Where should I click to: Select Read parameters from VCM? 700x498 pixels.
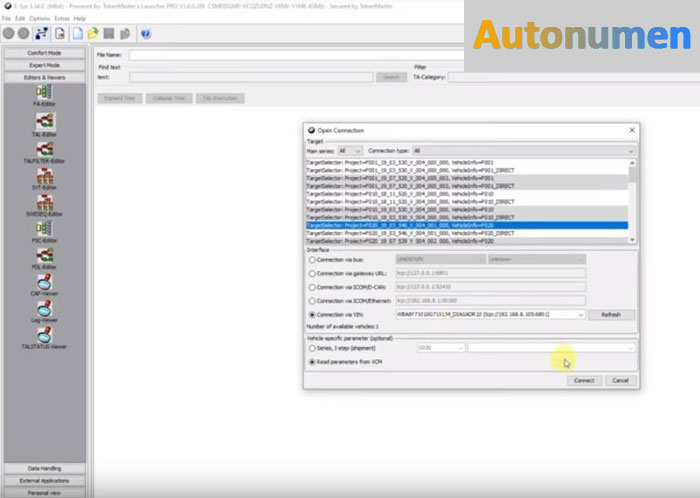(x=312, y=362)
